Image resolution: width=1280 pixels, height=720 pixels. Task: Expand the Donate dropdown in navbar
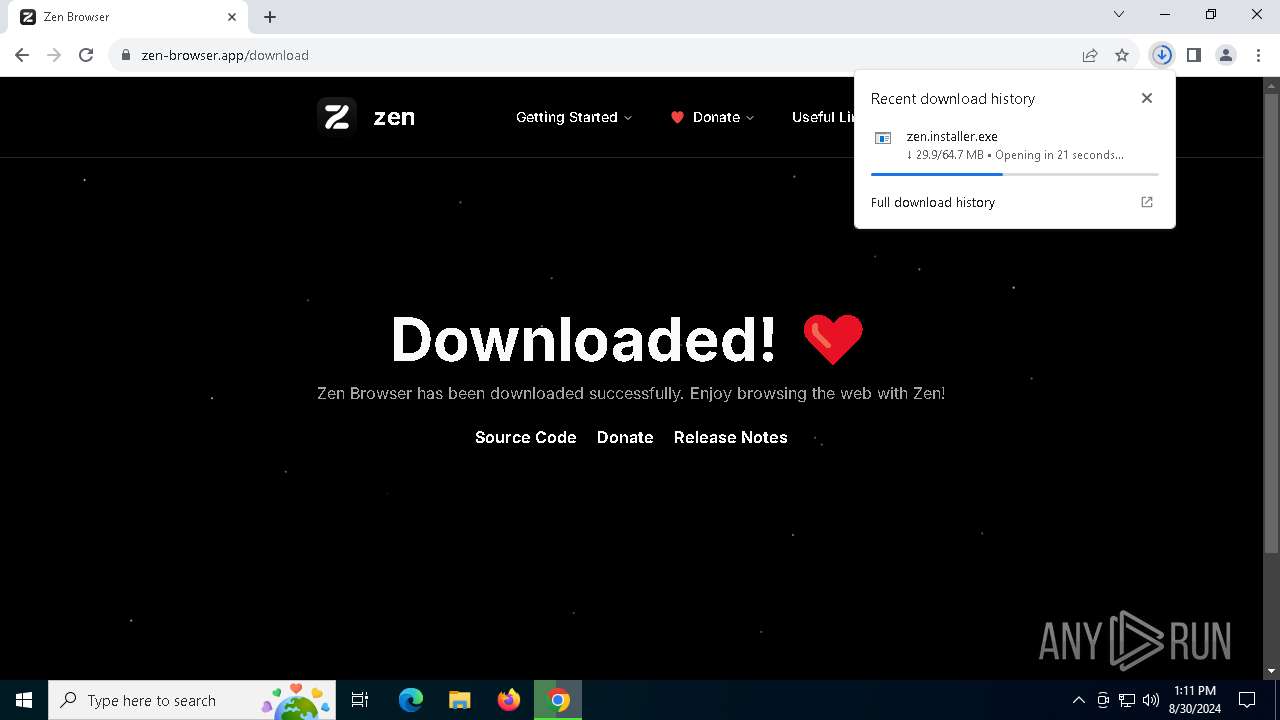713,117
